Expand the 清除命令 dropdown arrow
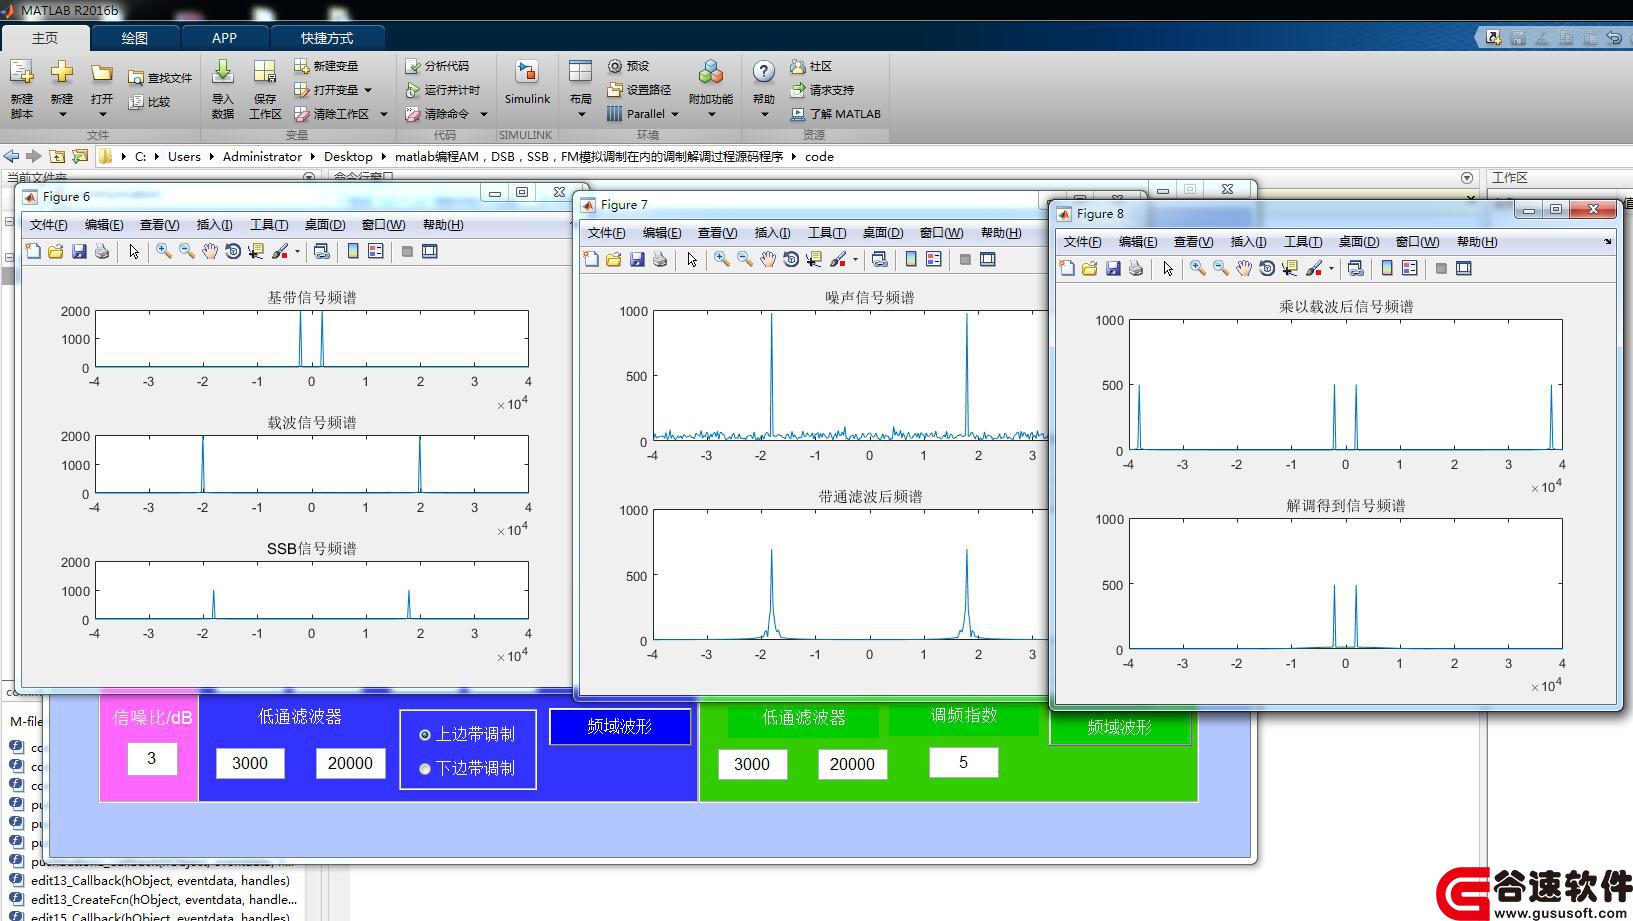 (x=483, y=114)
